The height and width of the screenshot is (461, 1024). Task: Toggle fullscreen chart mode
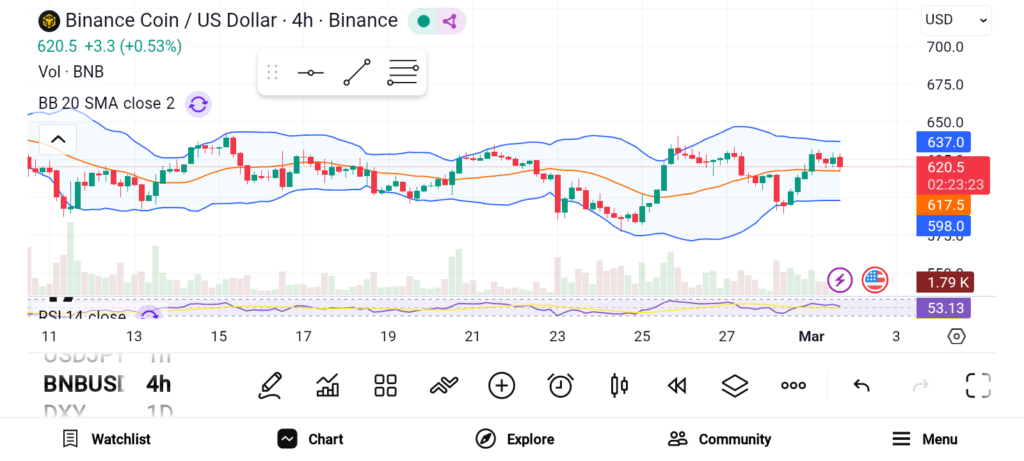977,385
